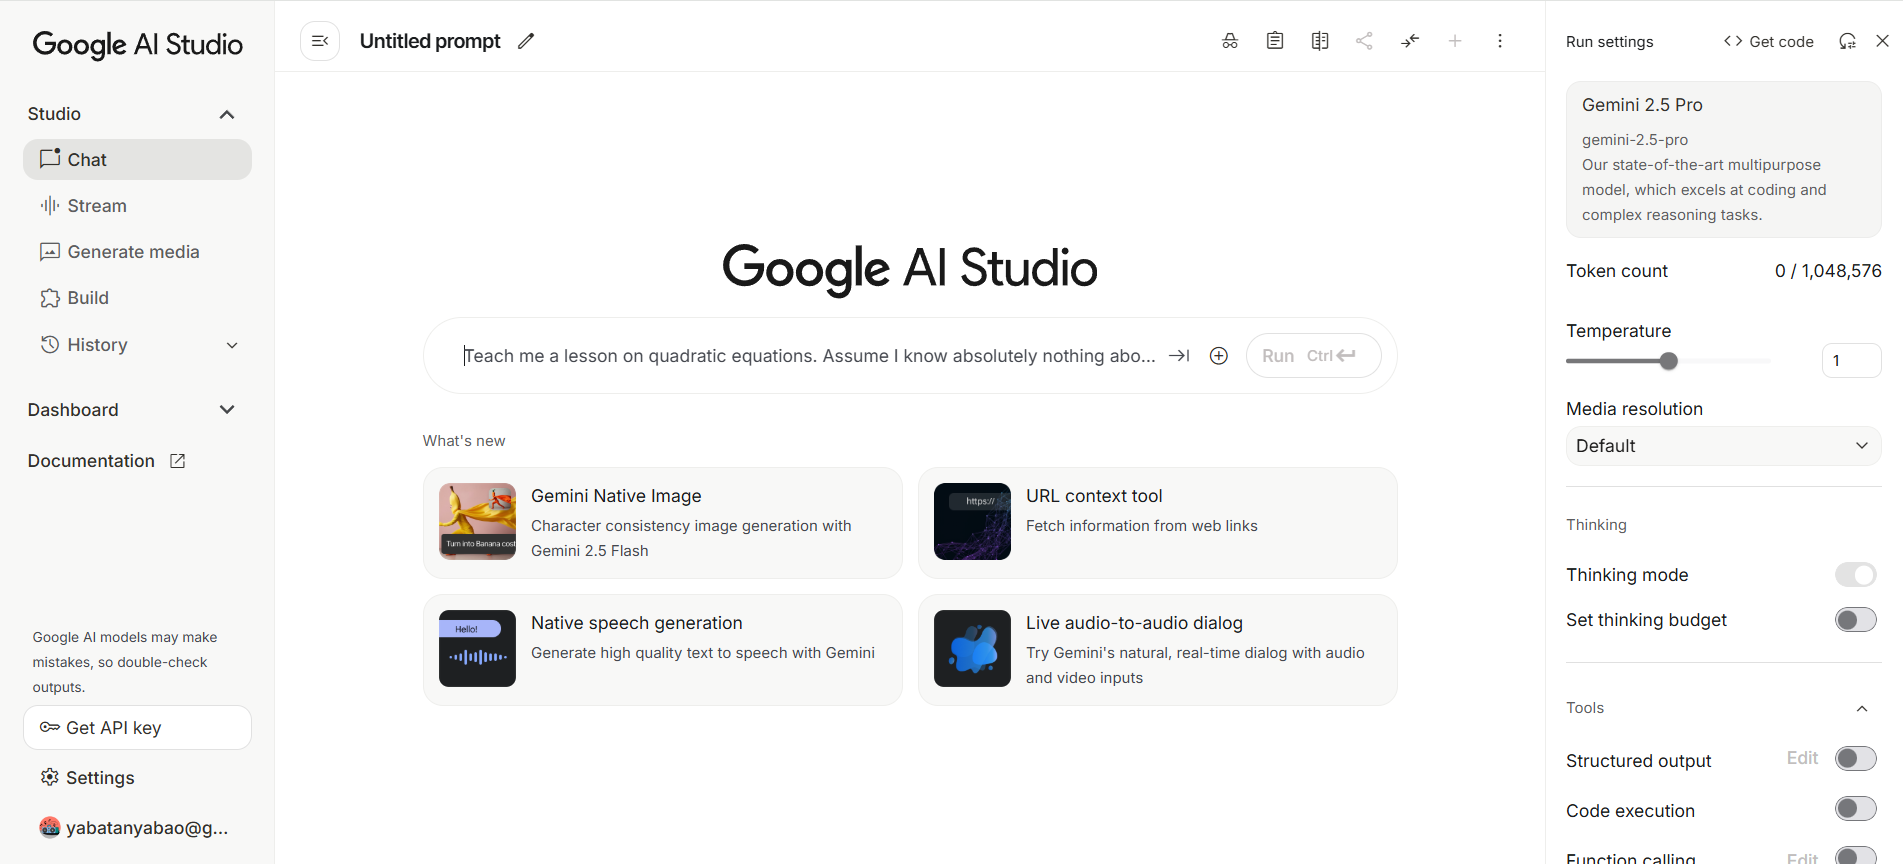The width and height of the screenshot is (1903, 864).
Task: Open the Gemini 2.5 Pro model selector
Action: click(x=1723, y=160)
